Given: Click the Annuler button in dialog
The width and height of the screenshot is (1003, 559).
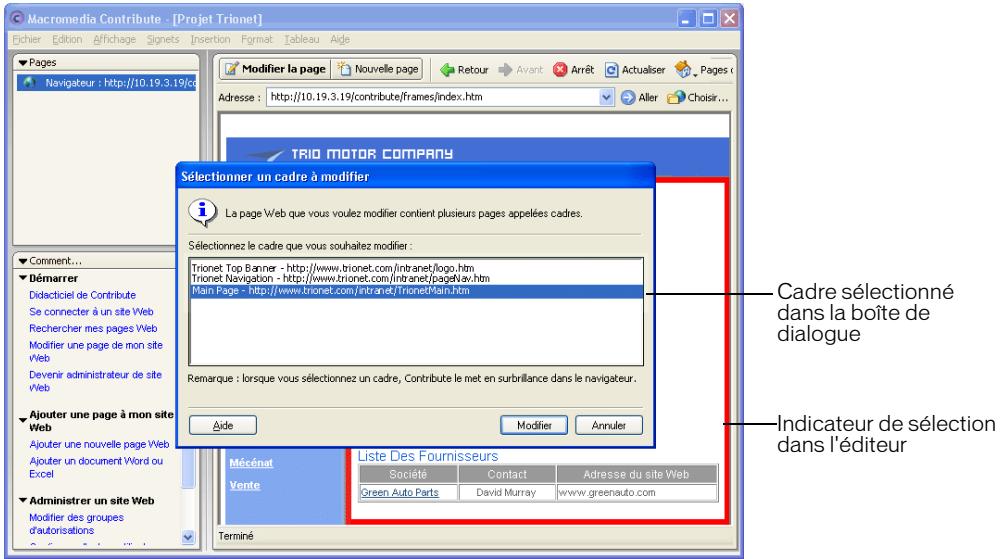Looking at the screenshot, I should 609,425.
